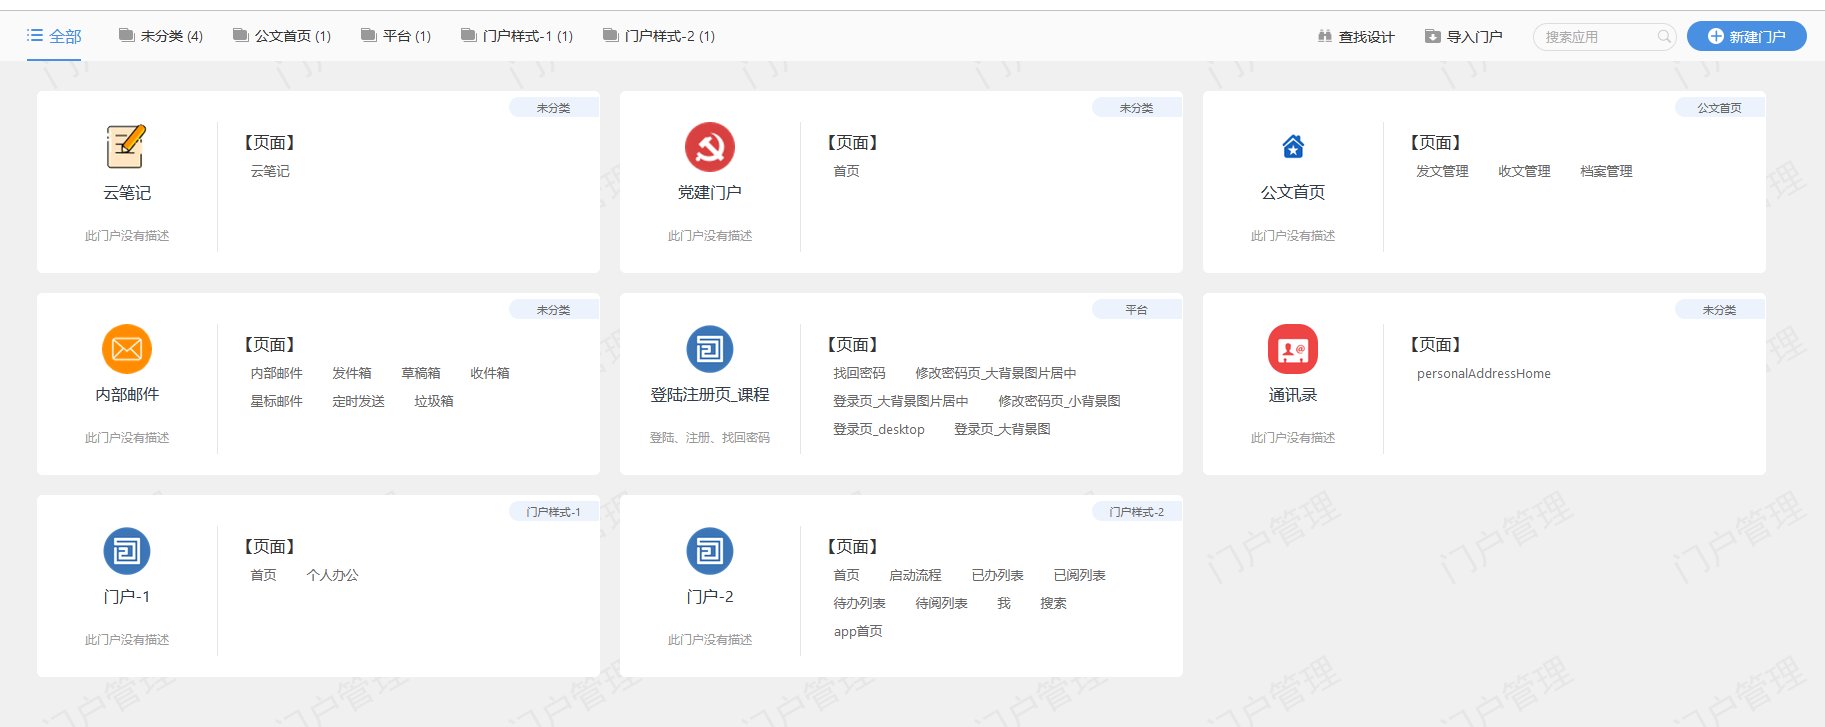
Task: Click the 门户-2 portal icon
Action: pyautogui.click(x=709, y=551)
